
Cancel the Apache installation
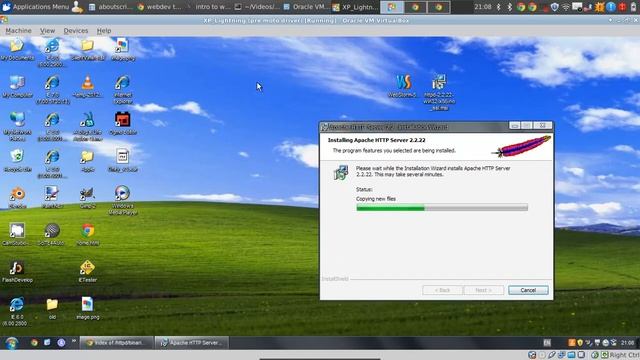tap(528, 290)
